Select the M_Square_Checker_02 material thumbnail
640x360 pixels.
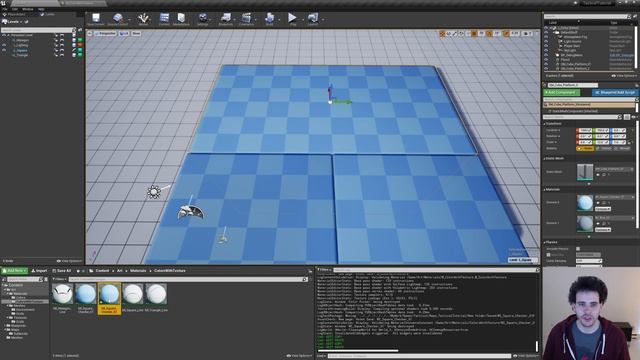(109, 298)
